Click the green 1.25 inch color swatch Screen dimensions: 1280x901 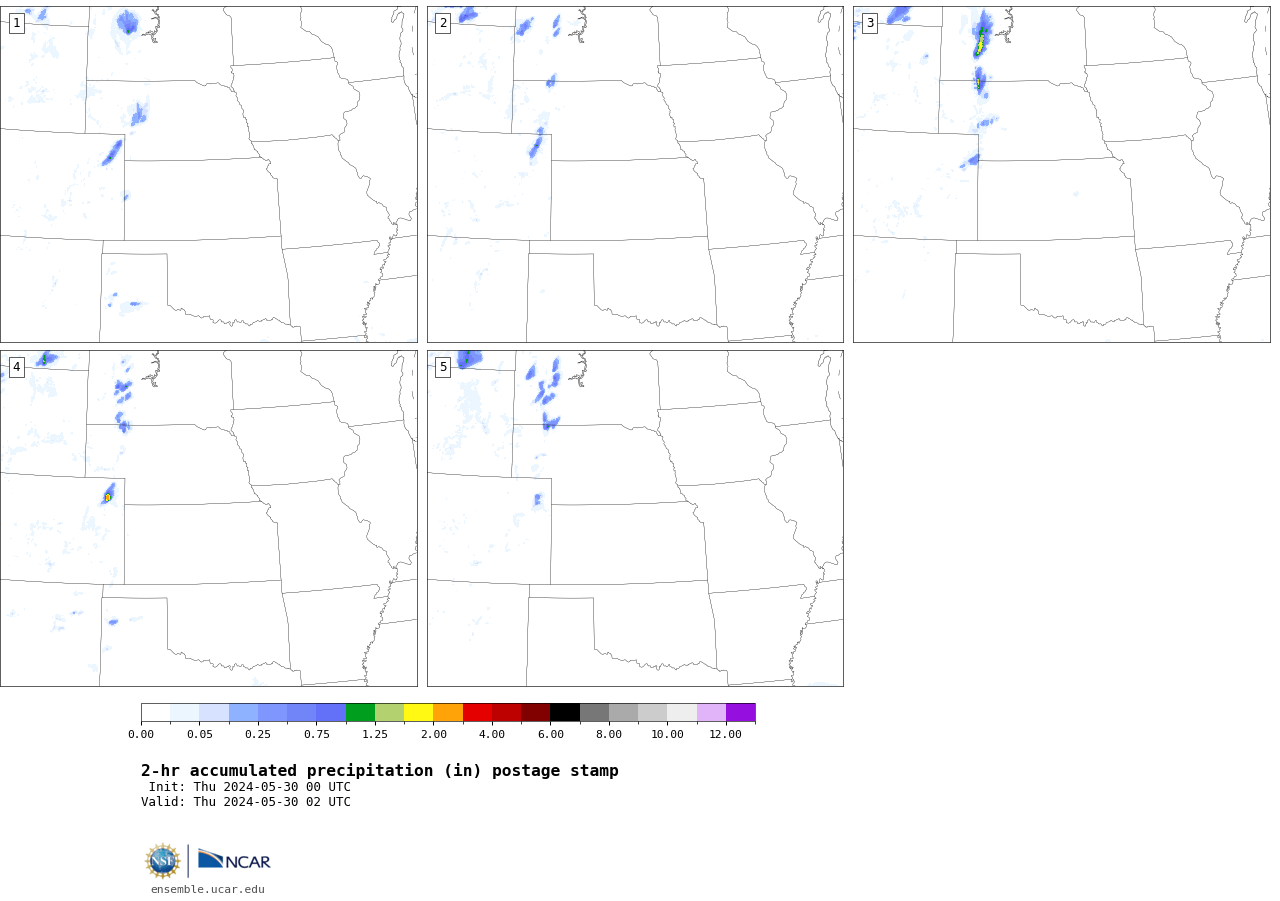[x=360, y=713]
